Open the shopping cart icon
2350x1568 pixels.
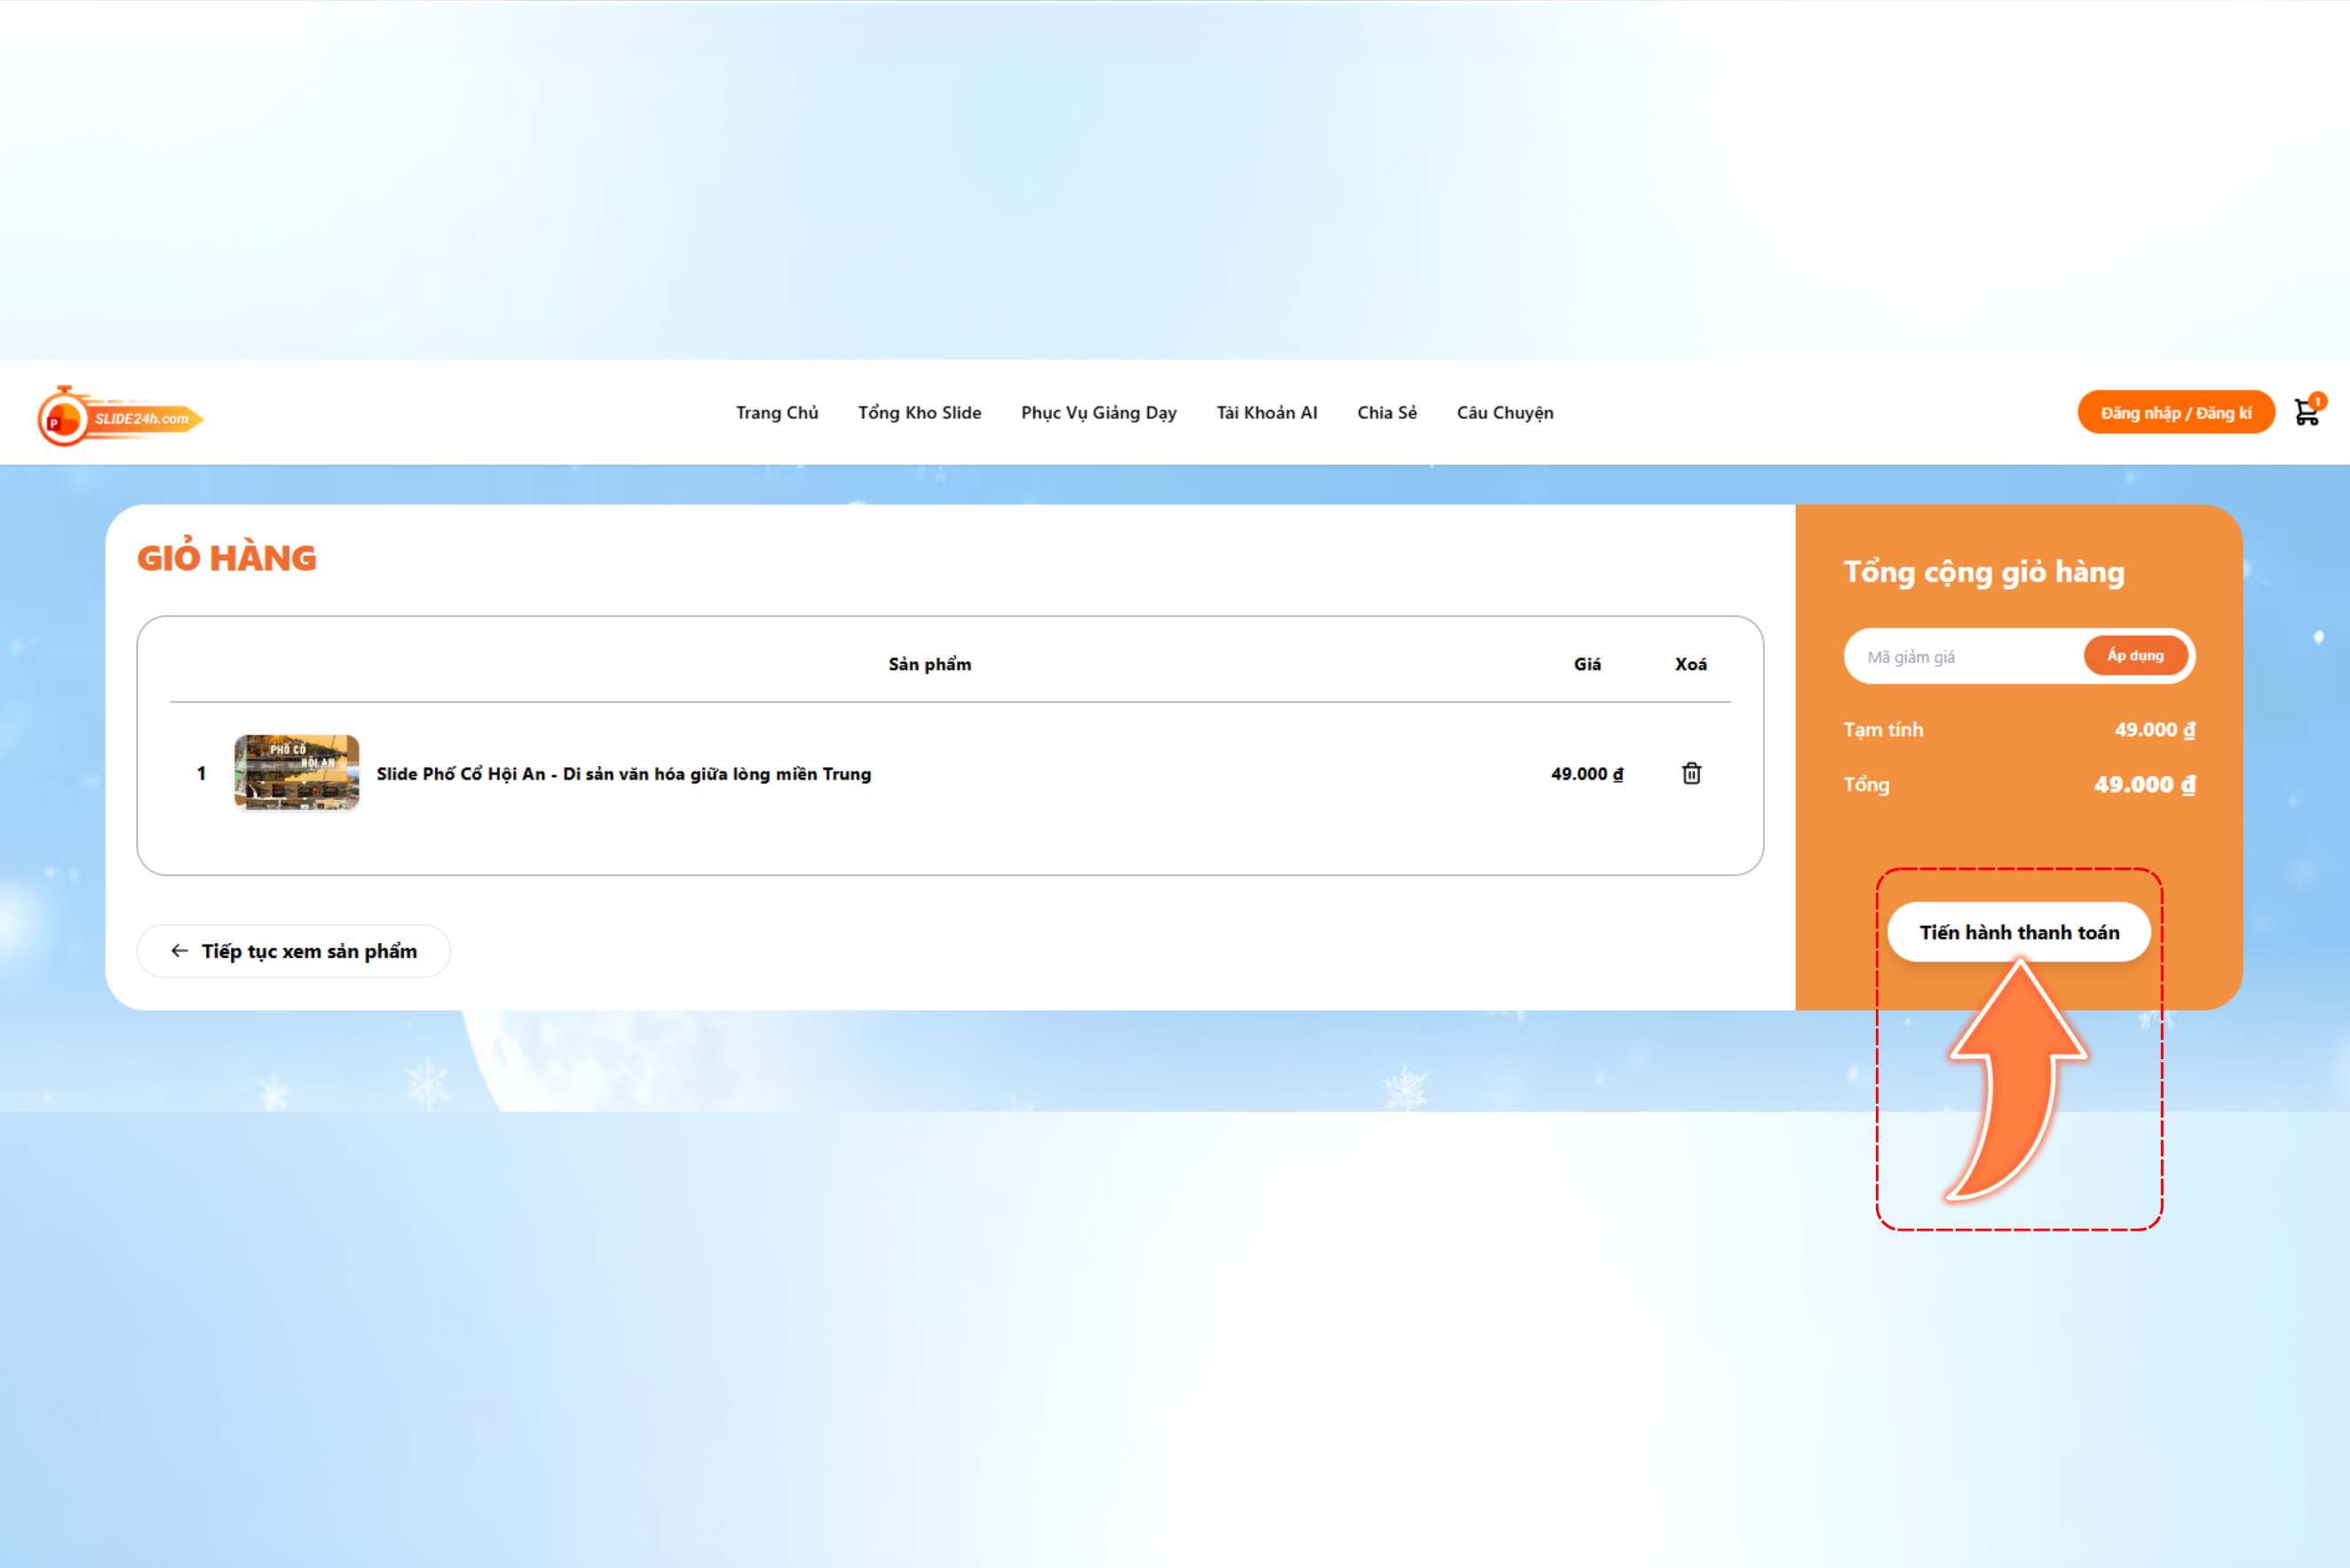click(2307, 412)
